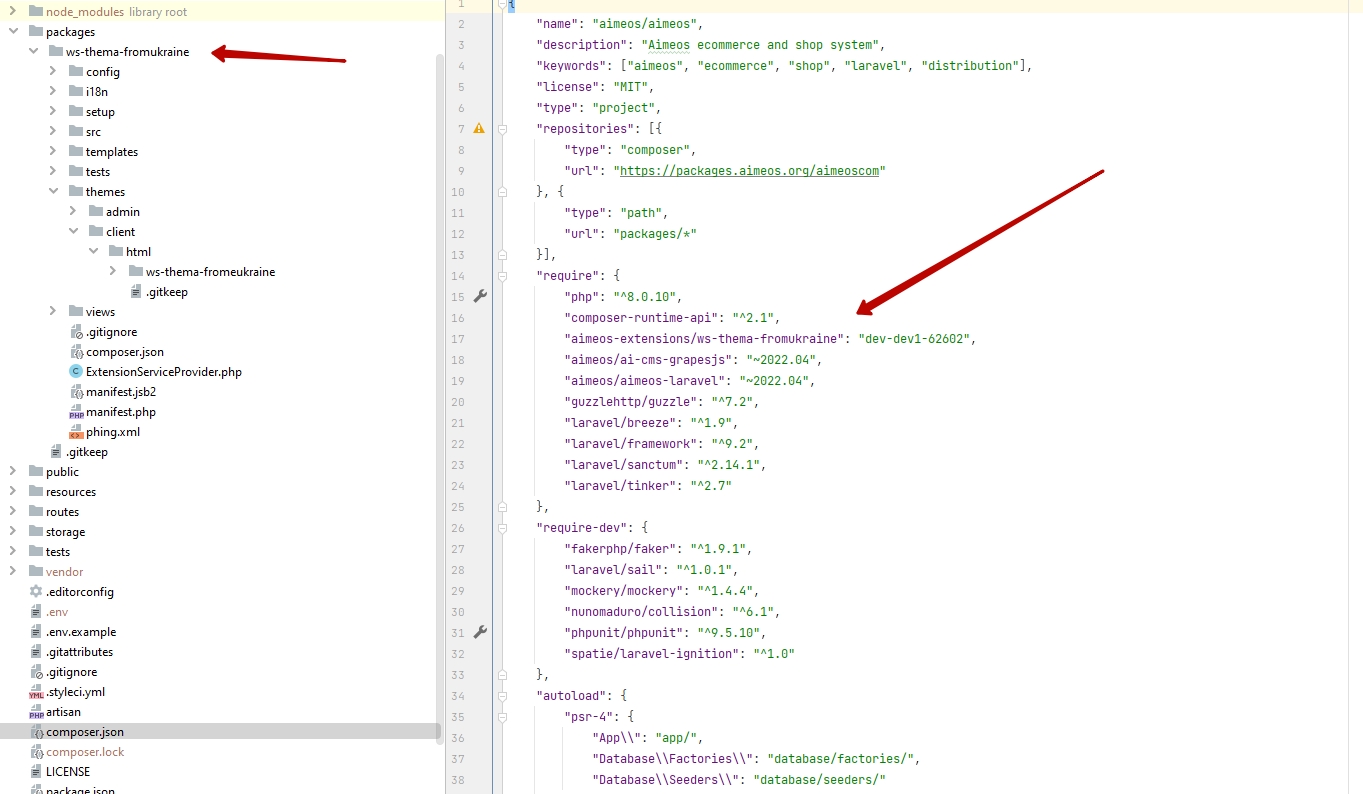1363x794 pixels.
Task: Click the tests folder icon under ws-thema-fromukraine
Action: point(76,172)
